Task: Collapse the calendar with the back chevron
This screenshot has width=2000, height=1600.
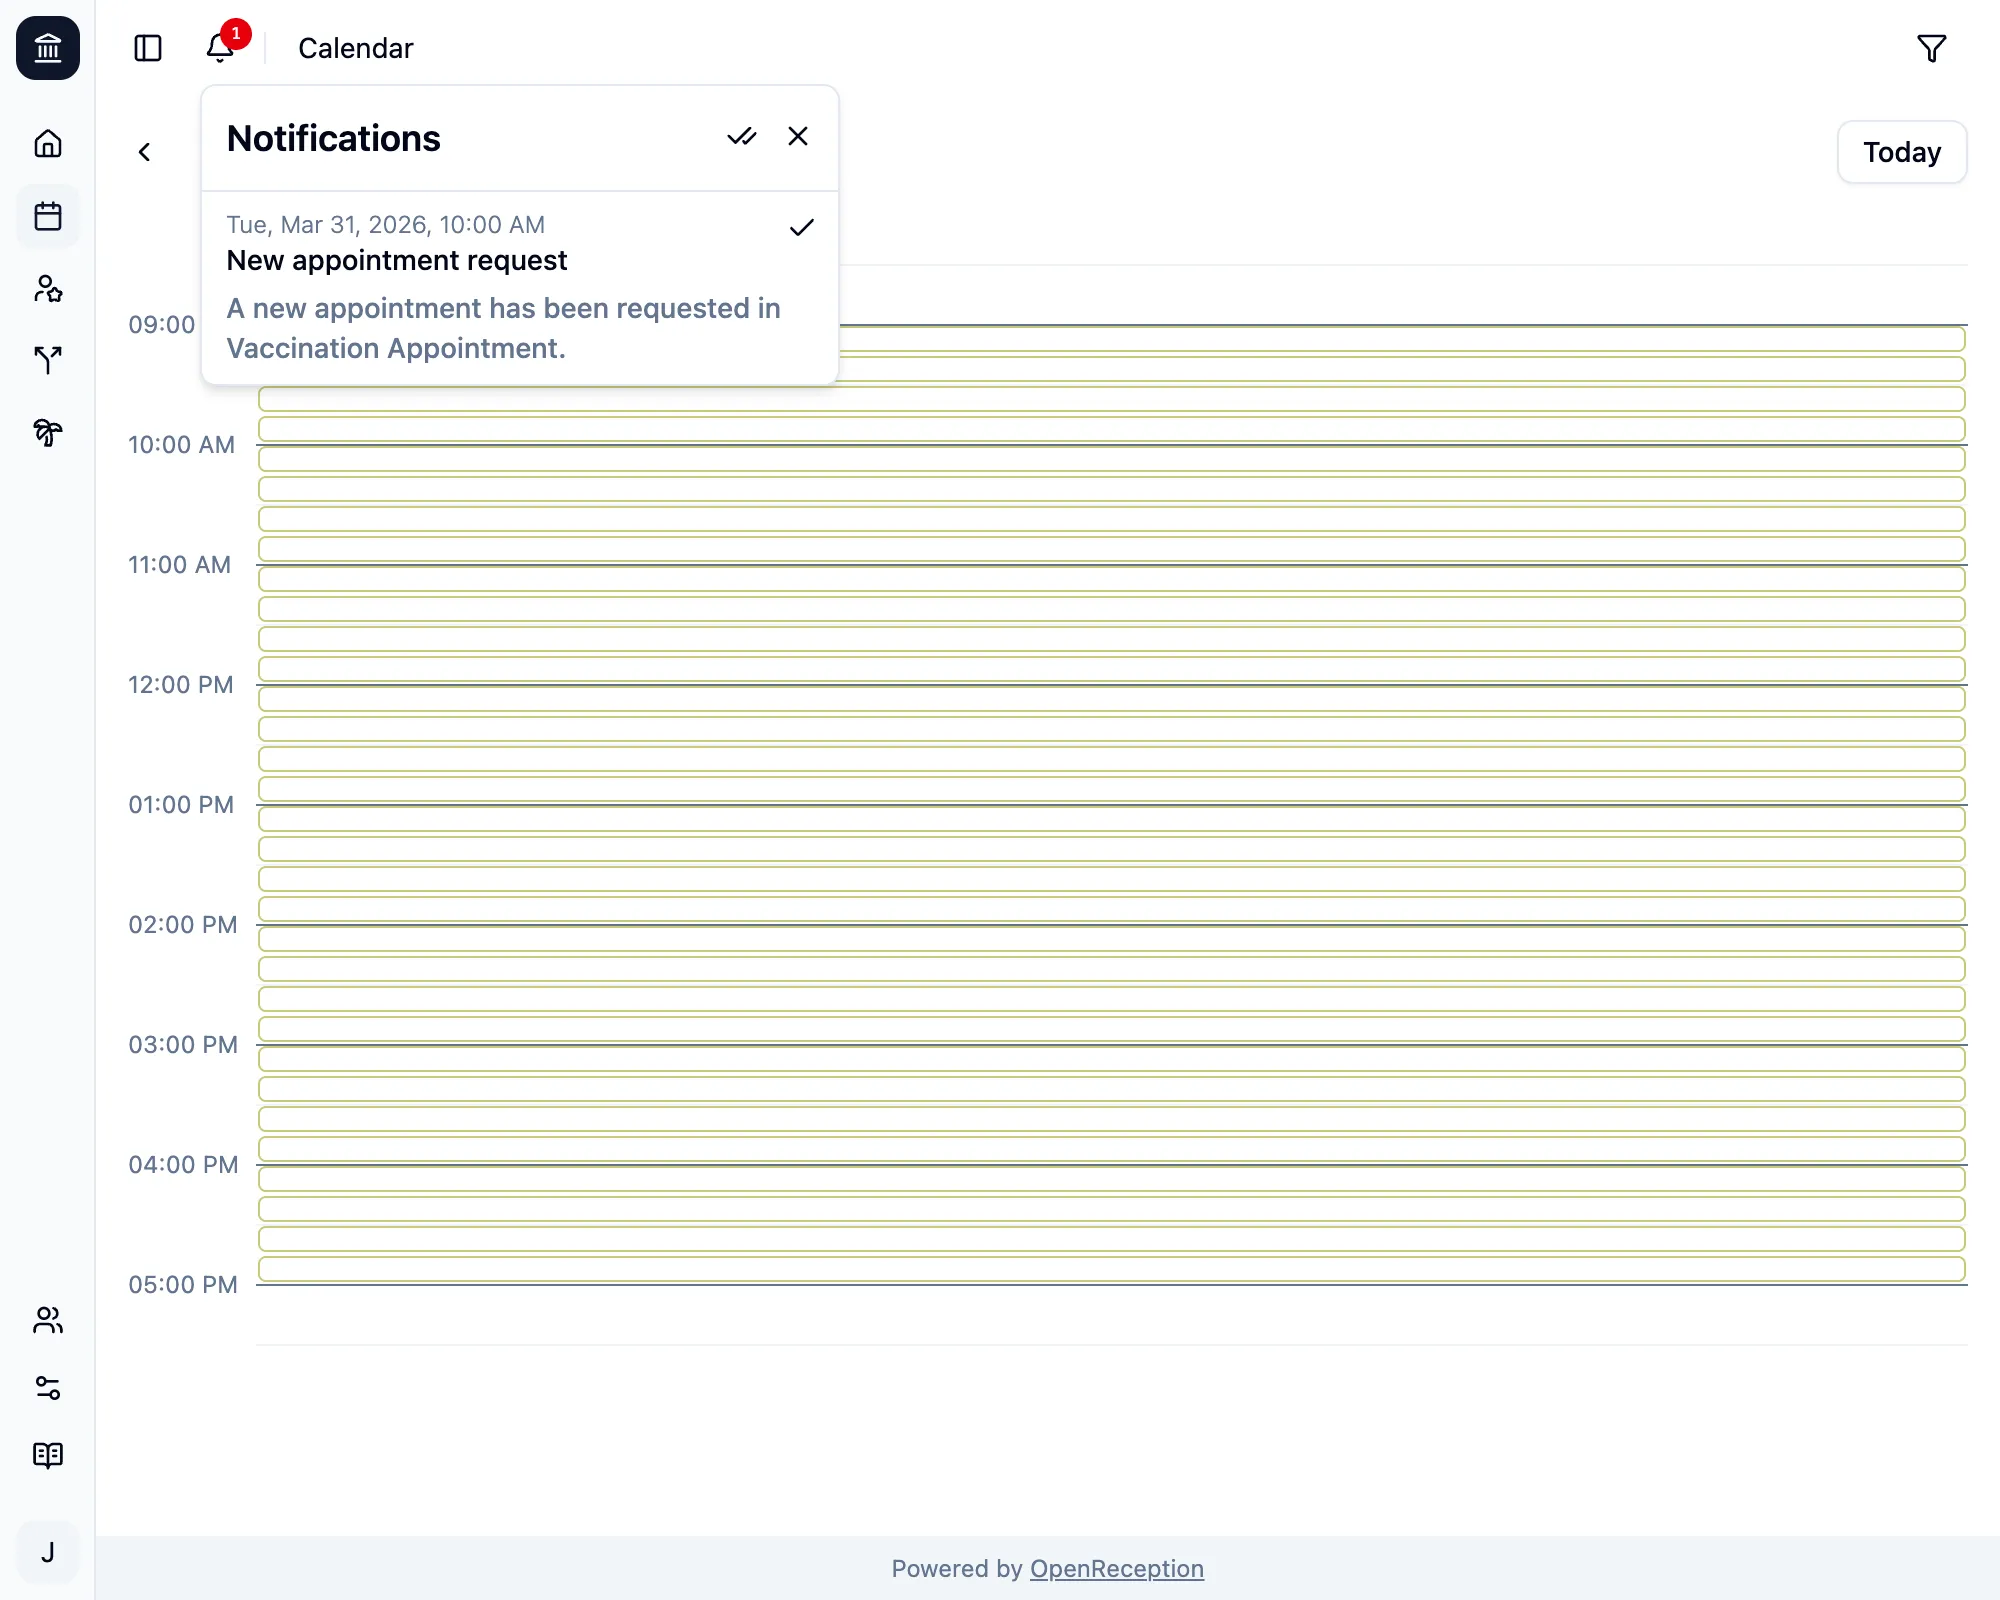Action: point(145,152)
